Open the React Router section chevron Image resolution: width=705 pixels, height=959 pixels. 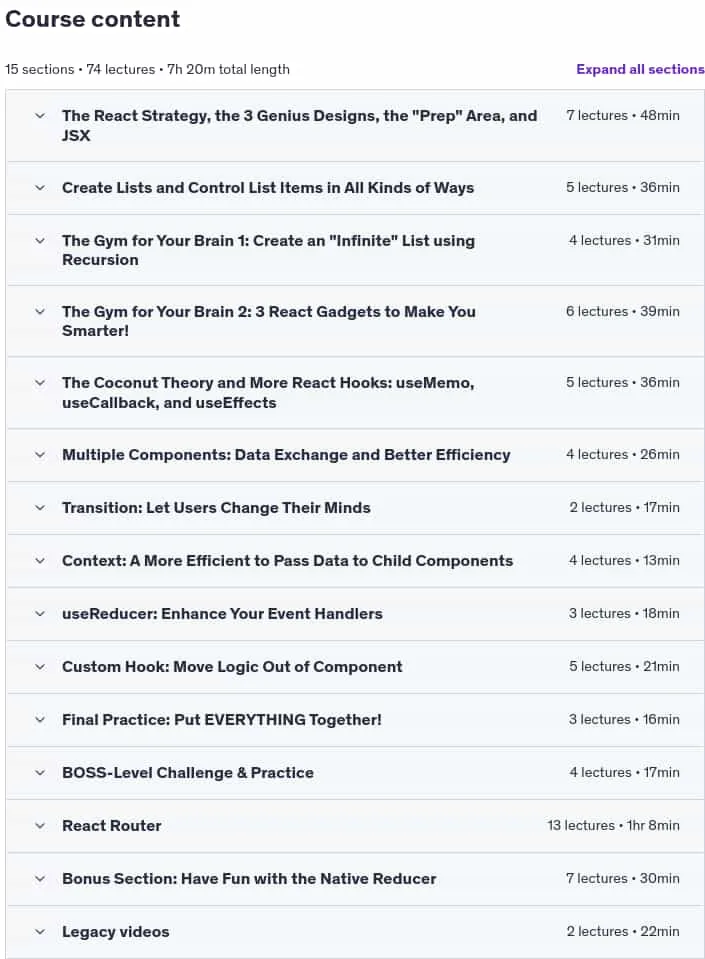(x=40, y=826)
